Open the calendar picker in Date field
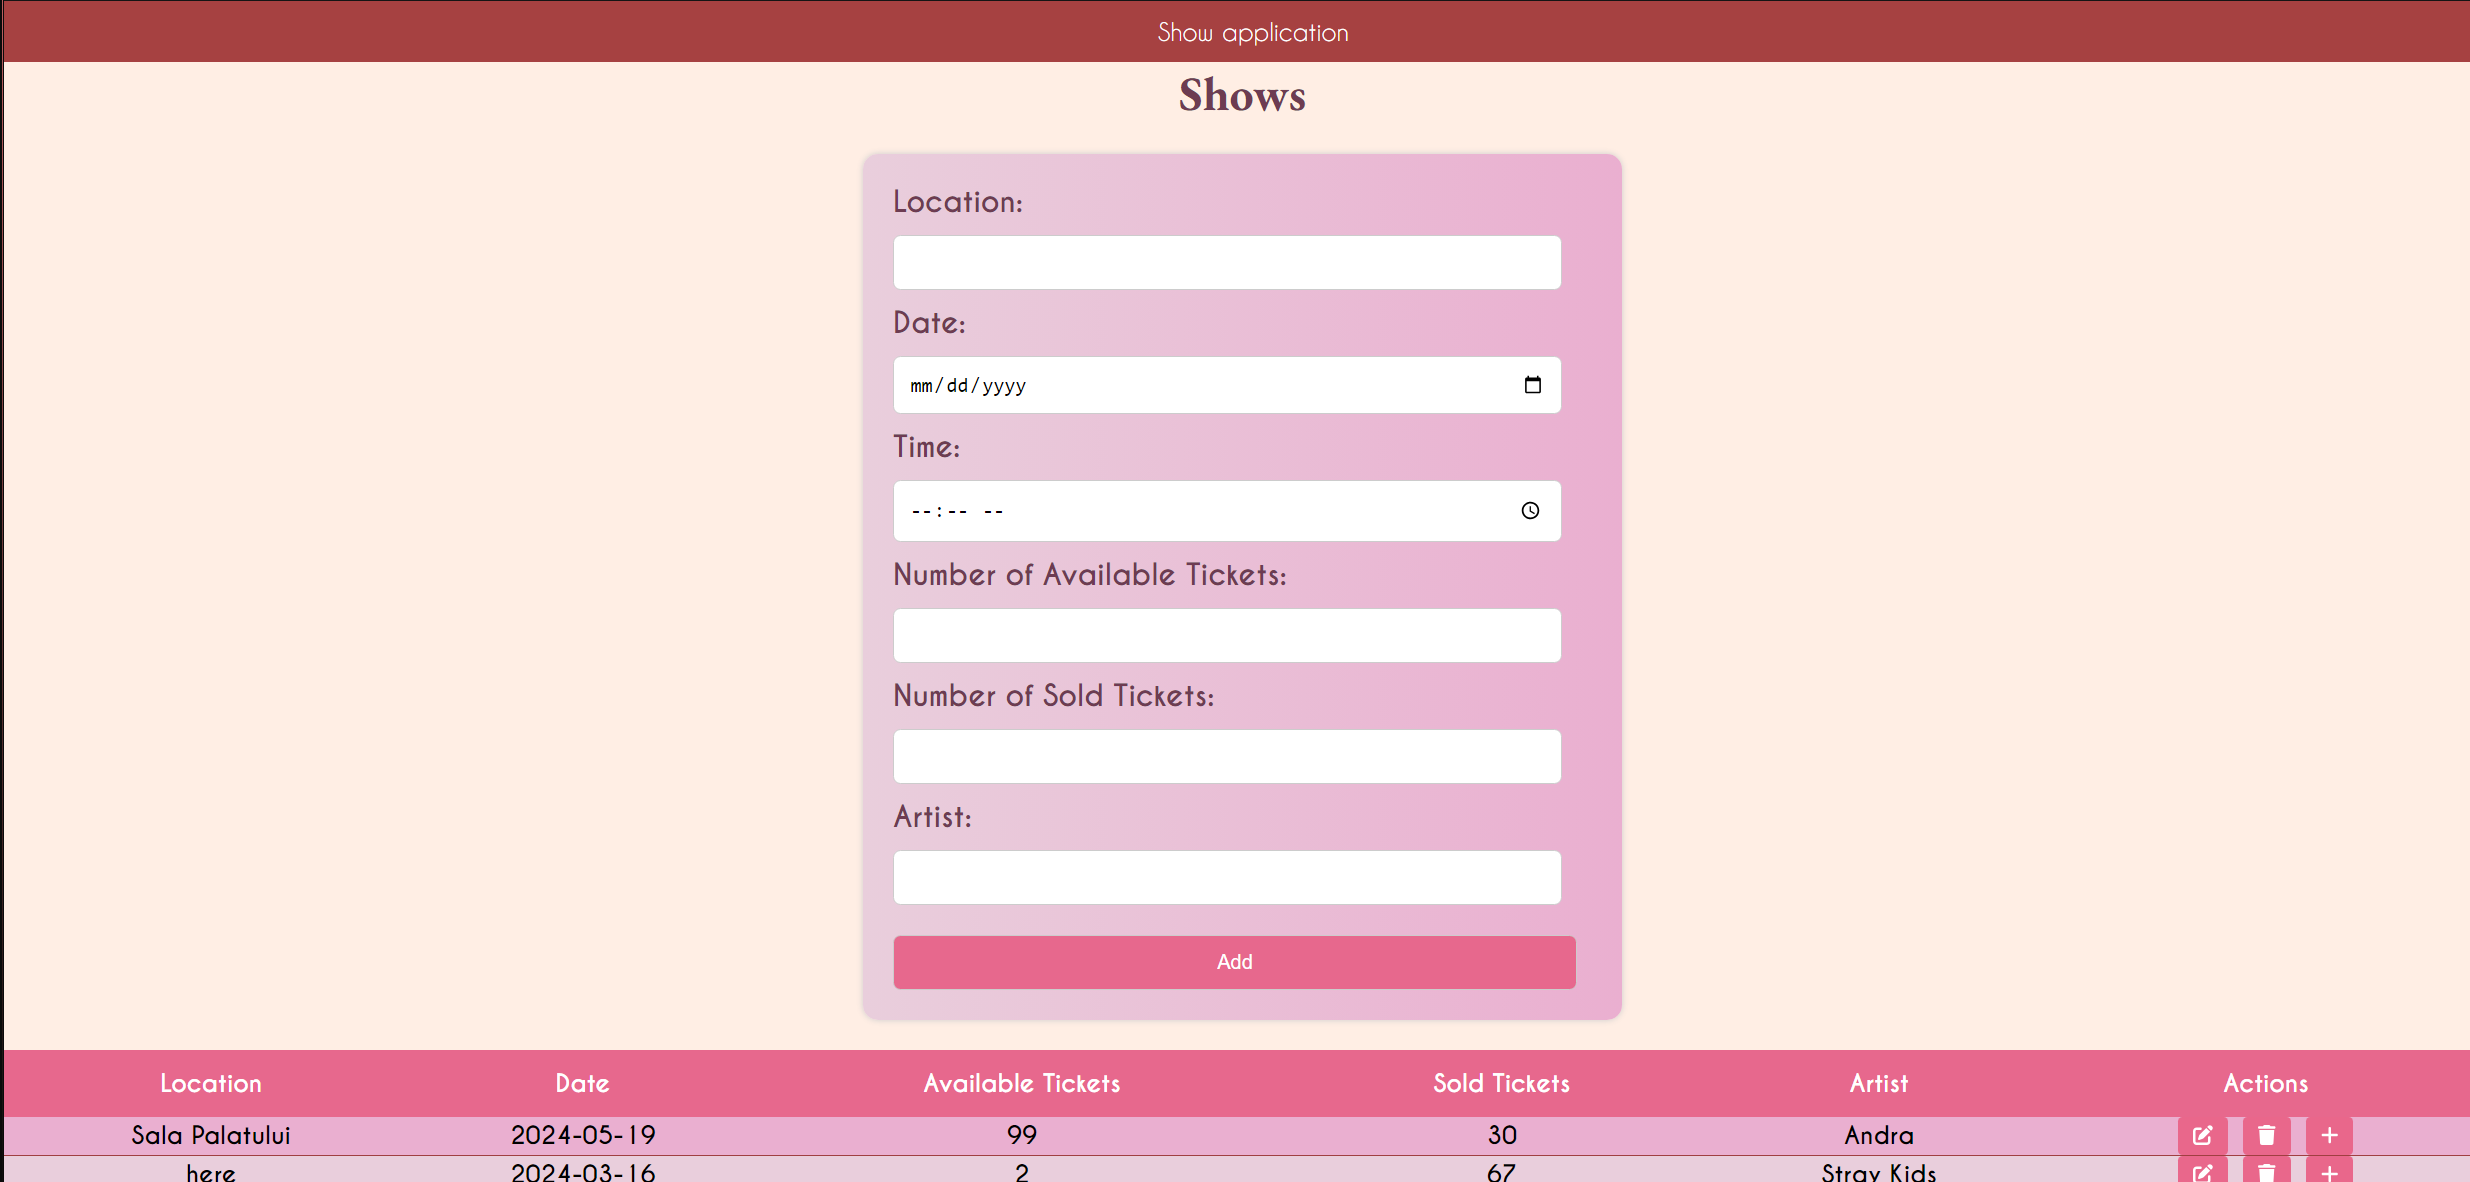2470x1182 pixels. (x=1532, y=385)
